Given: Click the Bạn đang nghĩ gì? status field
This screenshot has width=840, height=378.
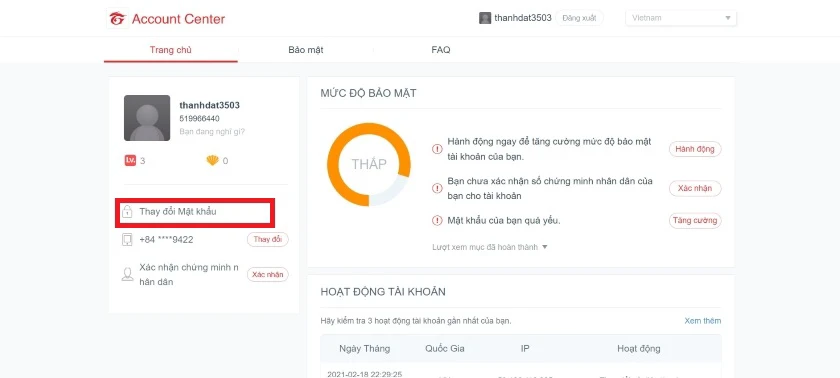Looking at the screenshot, I should 212,131.
